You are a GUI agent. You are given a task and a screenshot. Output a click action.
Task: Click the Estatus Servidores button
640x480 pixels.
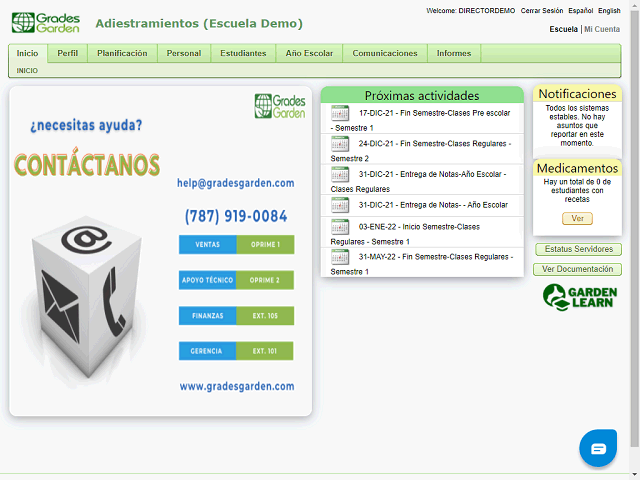pyautogui.click(x=578, y=249)
